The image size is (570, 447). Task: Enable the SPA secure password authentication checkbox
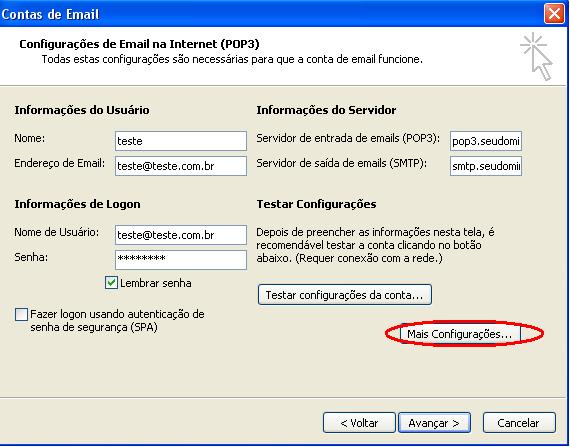point(21,314)
